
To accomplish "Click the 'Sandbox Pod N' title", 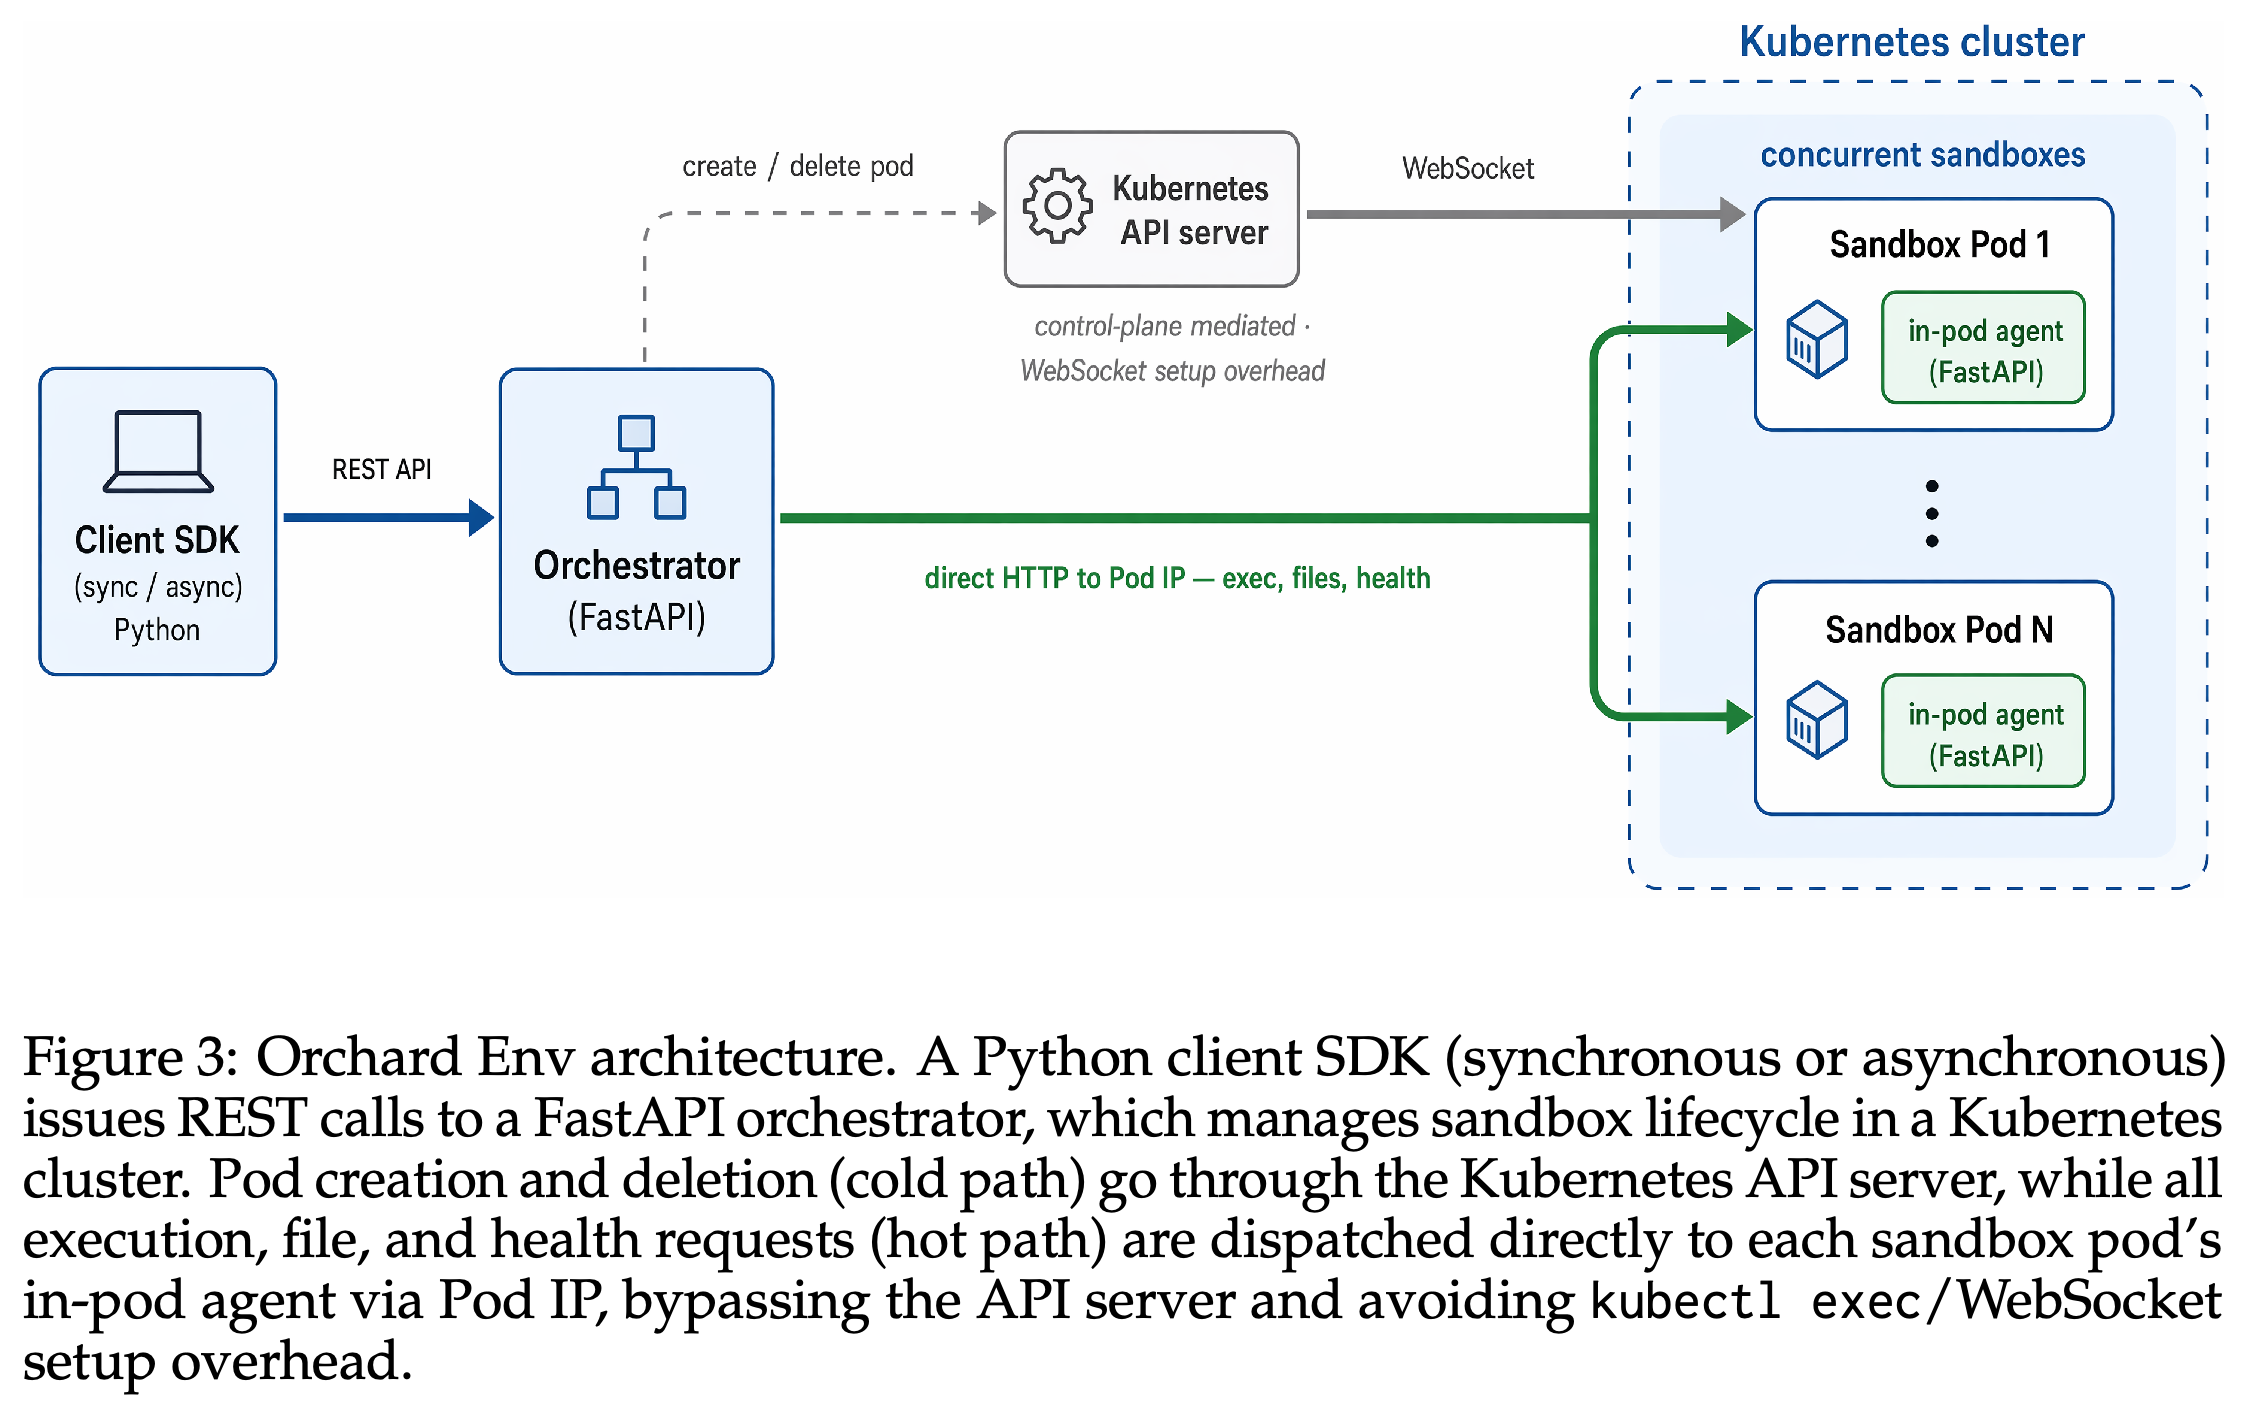I will 1939,630.
